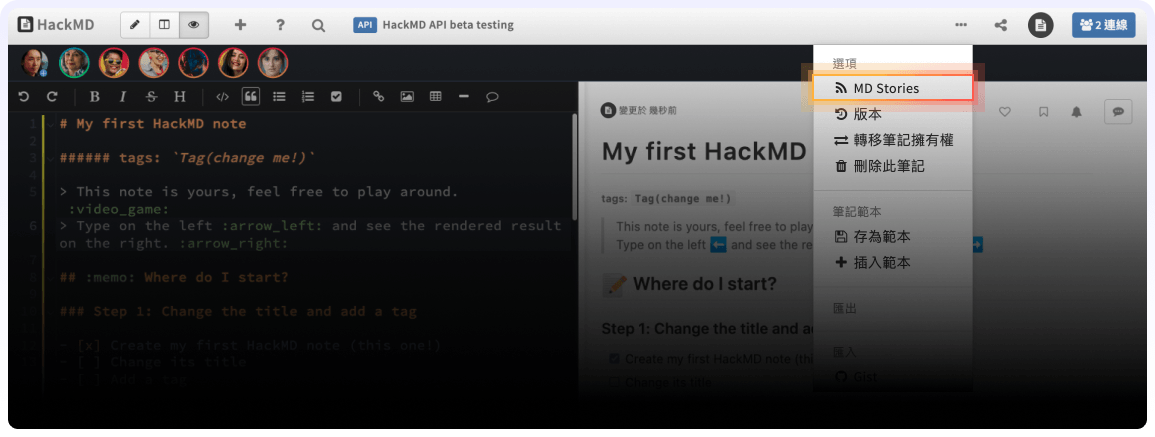Choose Gist import option

(x=893, y=377)
